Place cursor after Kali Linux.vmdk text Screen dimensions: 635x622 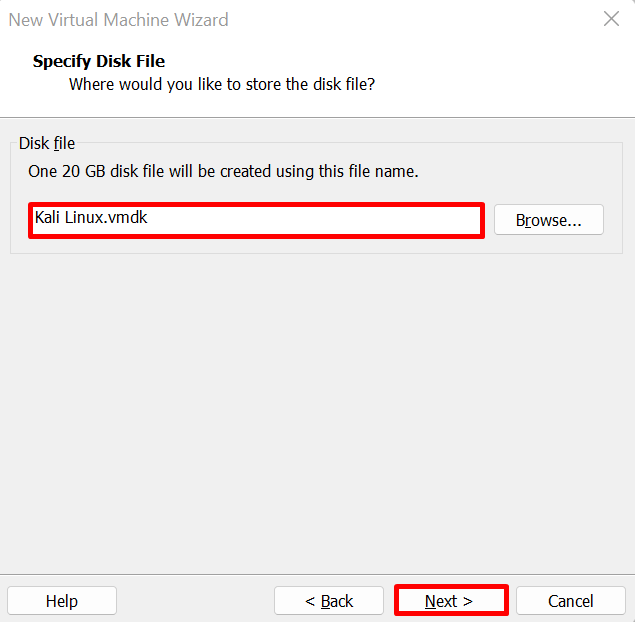pyautogui.click(x=148, y=217)
